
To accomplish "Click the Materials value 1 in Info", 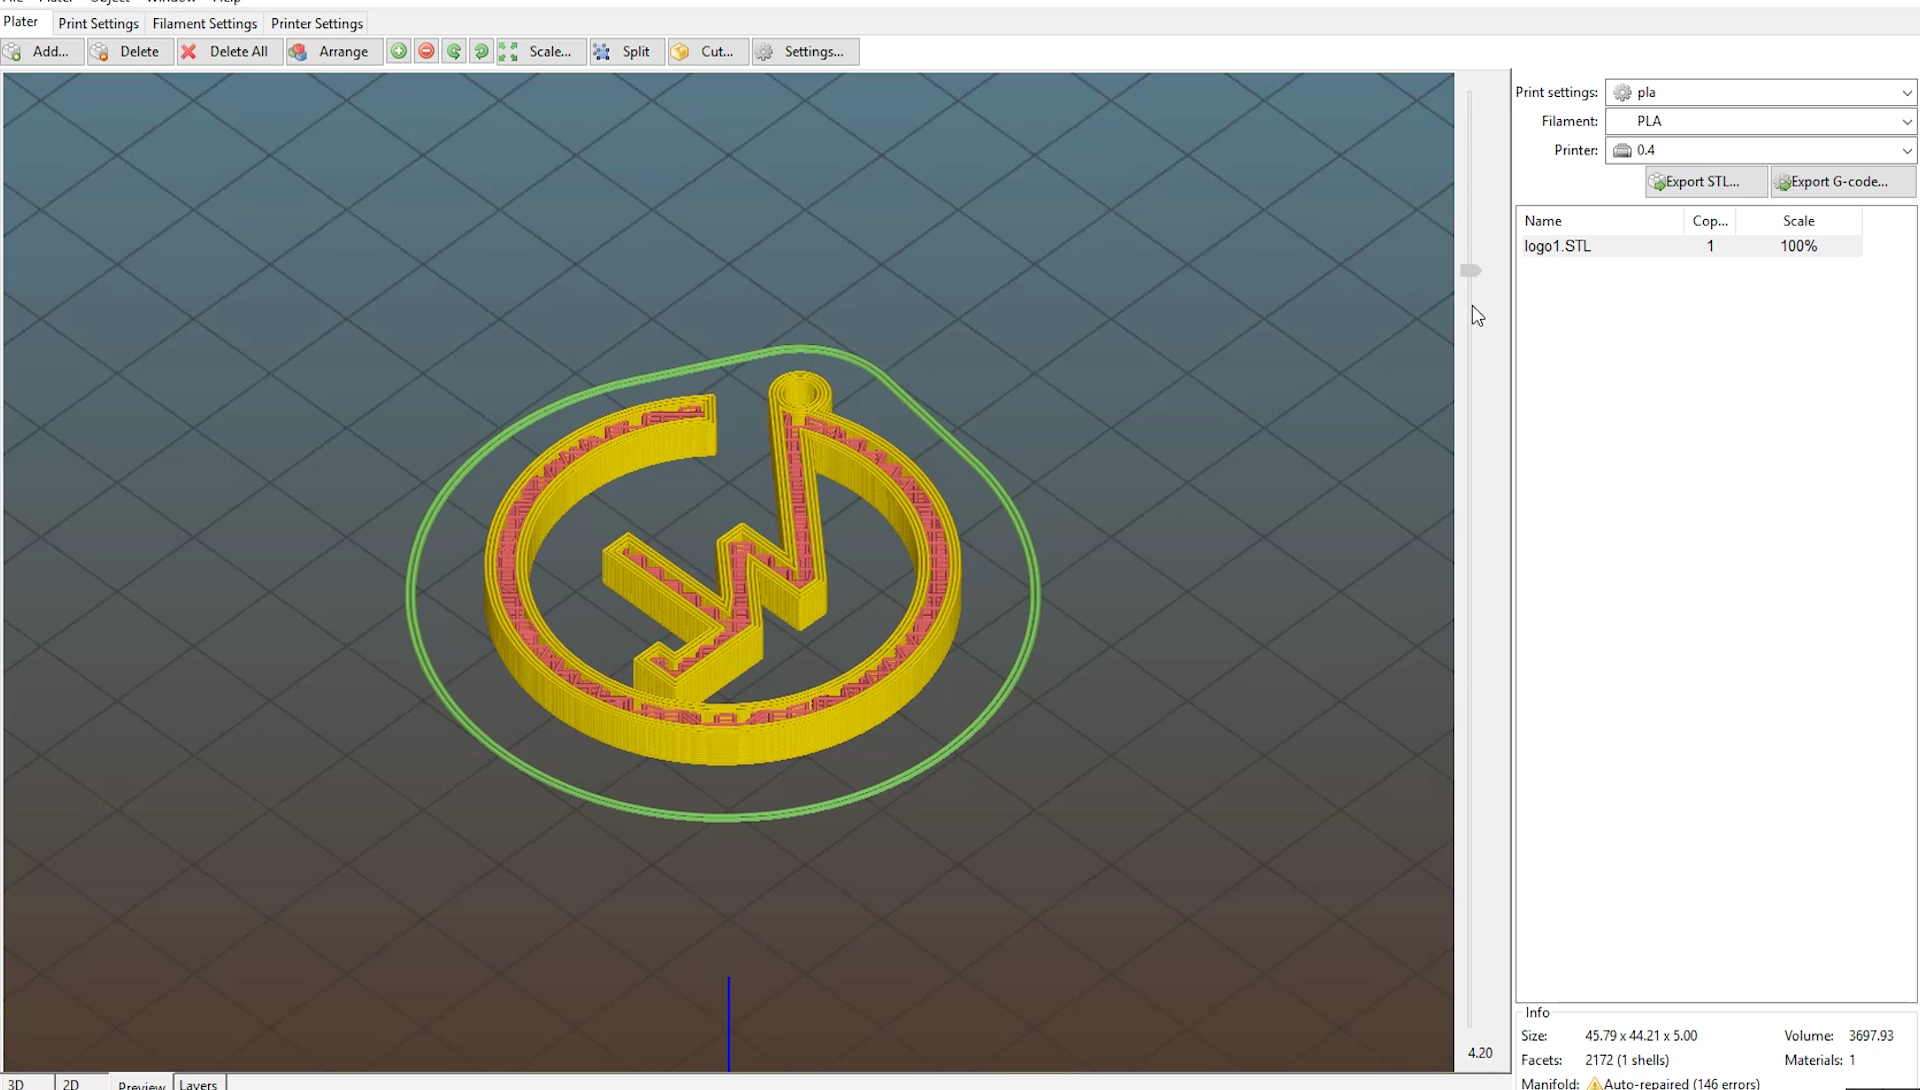I will point(1852,1060).
